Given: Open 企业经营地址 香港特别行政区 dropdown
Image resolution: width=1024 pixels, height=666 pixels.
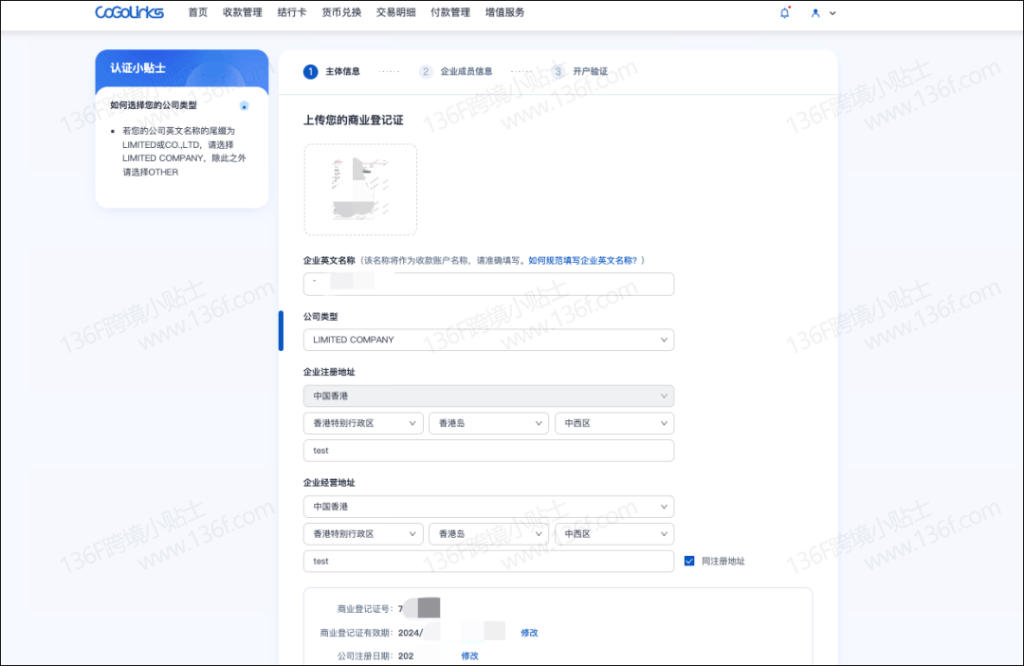Looking at the screenshot, I should pos(363,534).
